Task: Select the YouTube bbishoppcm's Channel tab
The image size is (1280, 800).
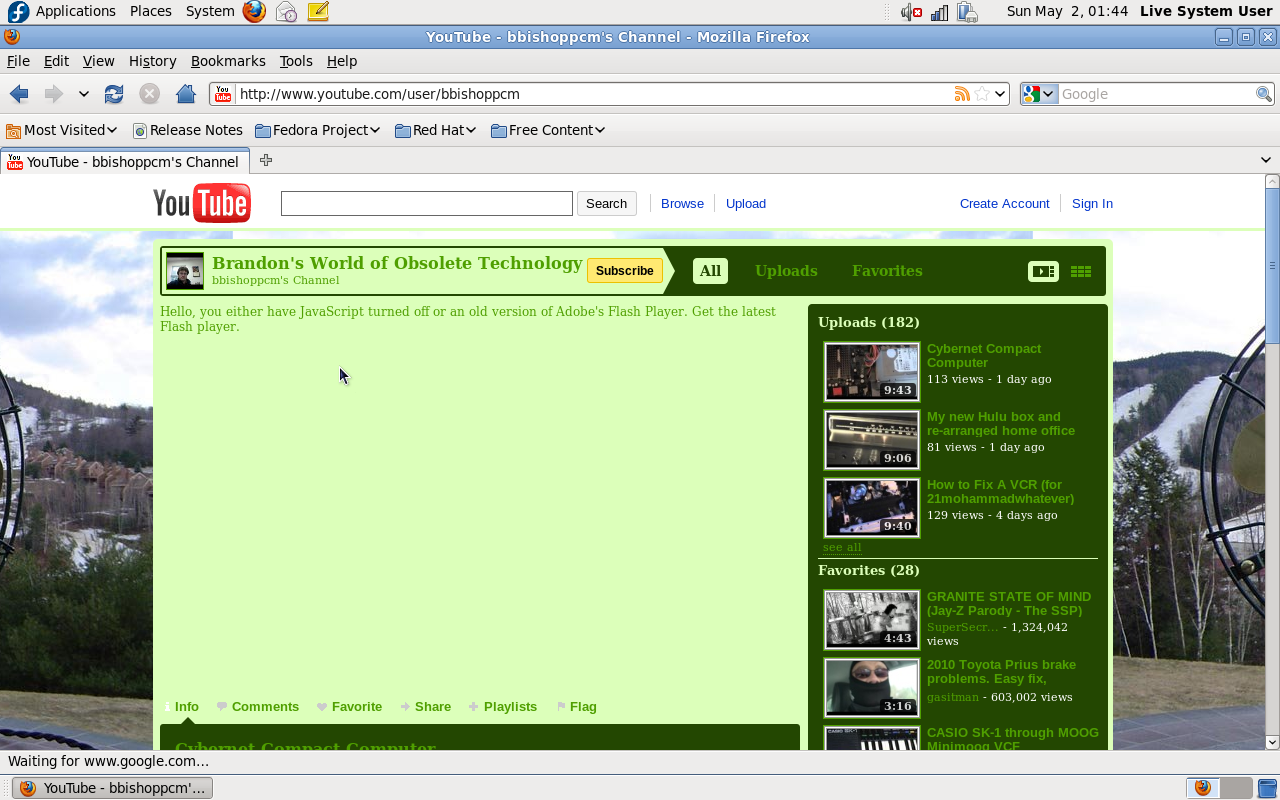Action: point(125,161)
